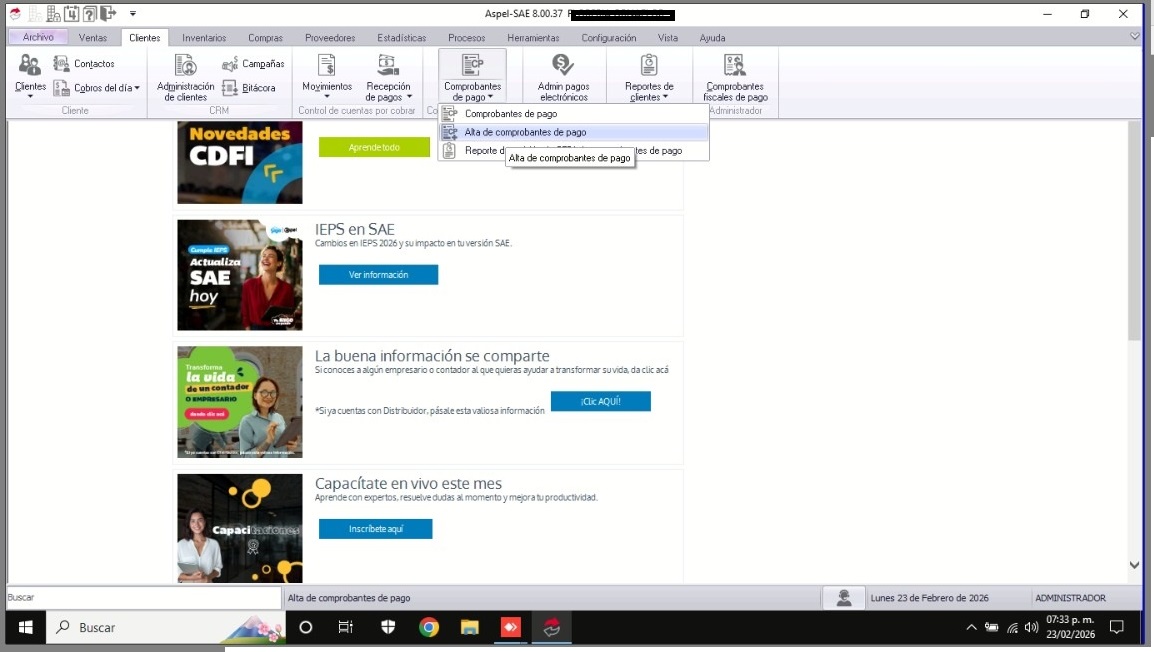Open Administración de clientes
This screenshot has width=1154, height=652.
pos(185,78)
